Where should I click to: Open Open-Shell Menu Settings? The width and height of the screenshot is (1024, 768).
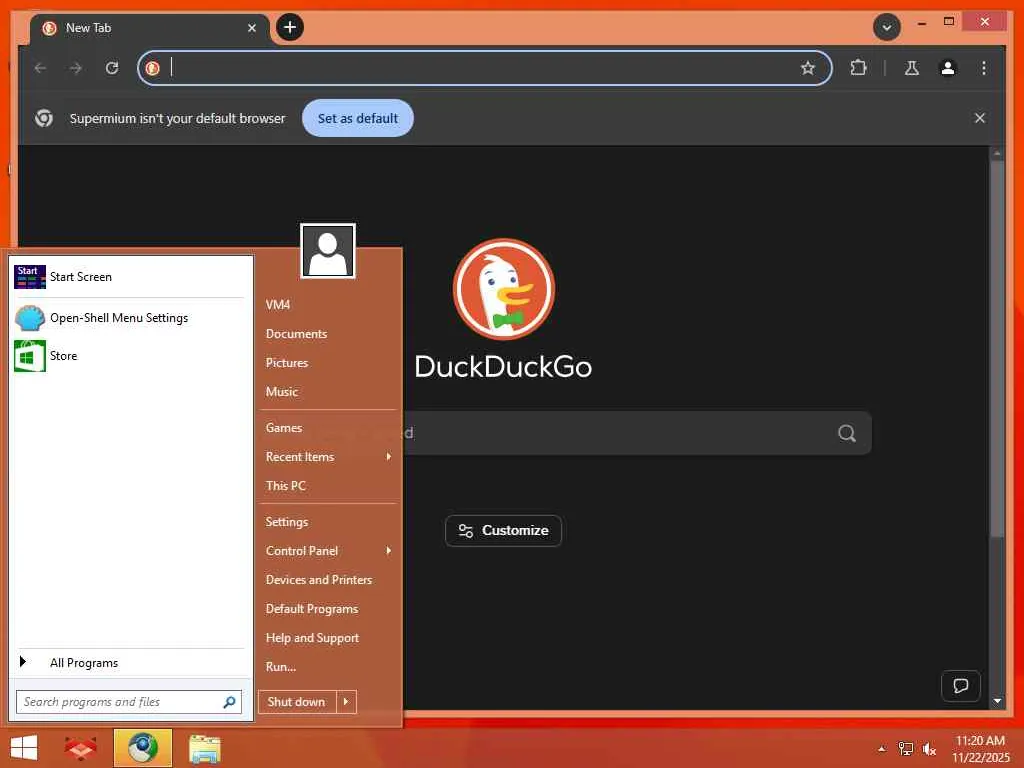[129, 318]
